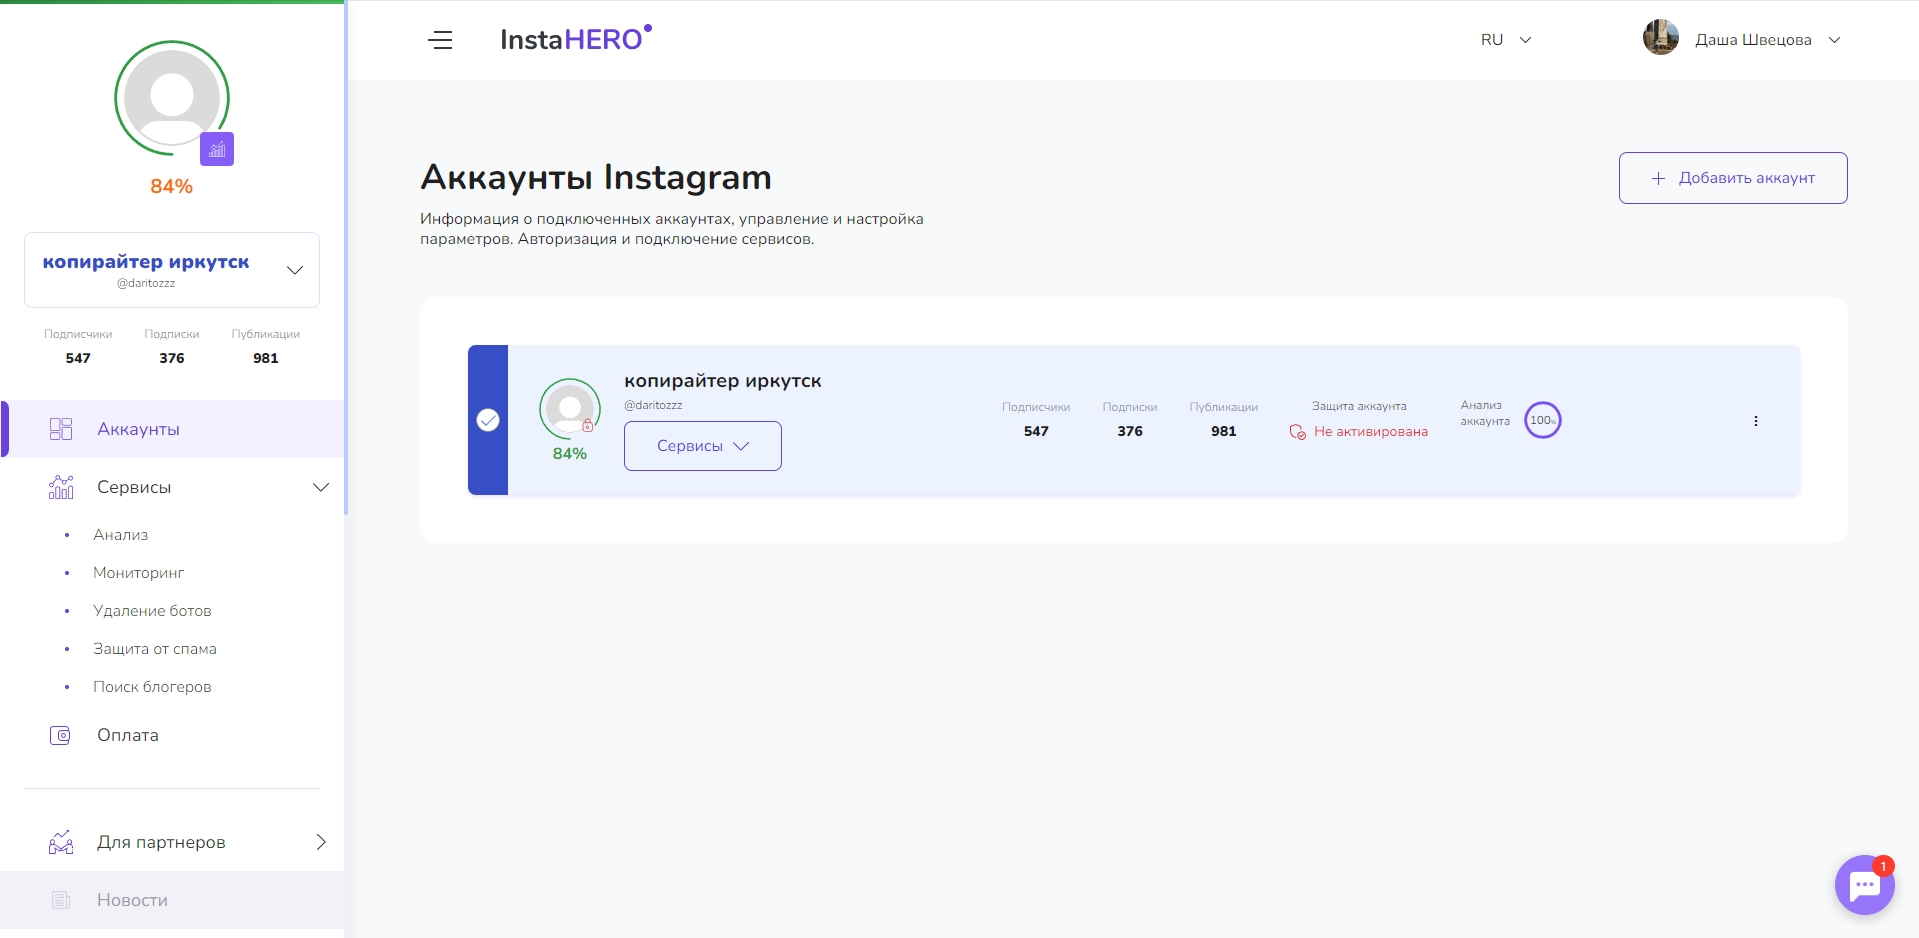Screen dimensions: 1919x938
Task: Click the account card avatar
Action: click(570, 408)
